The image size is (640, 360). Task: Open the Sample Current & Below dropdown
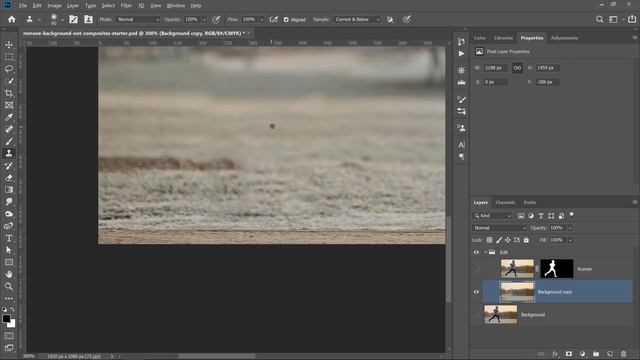(358, 20)
